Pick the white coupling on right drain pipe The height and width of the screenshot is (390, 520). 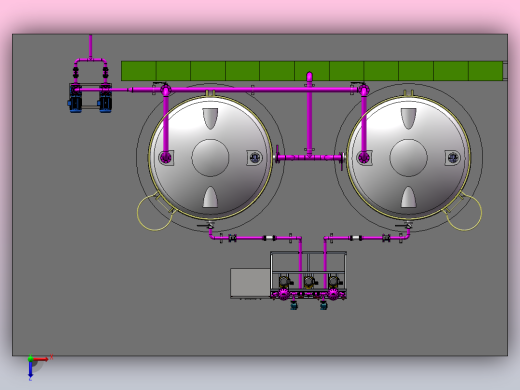tap(355, 238)
